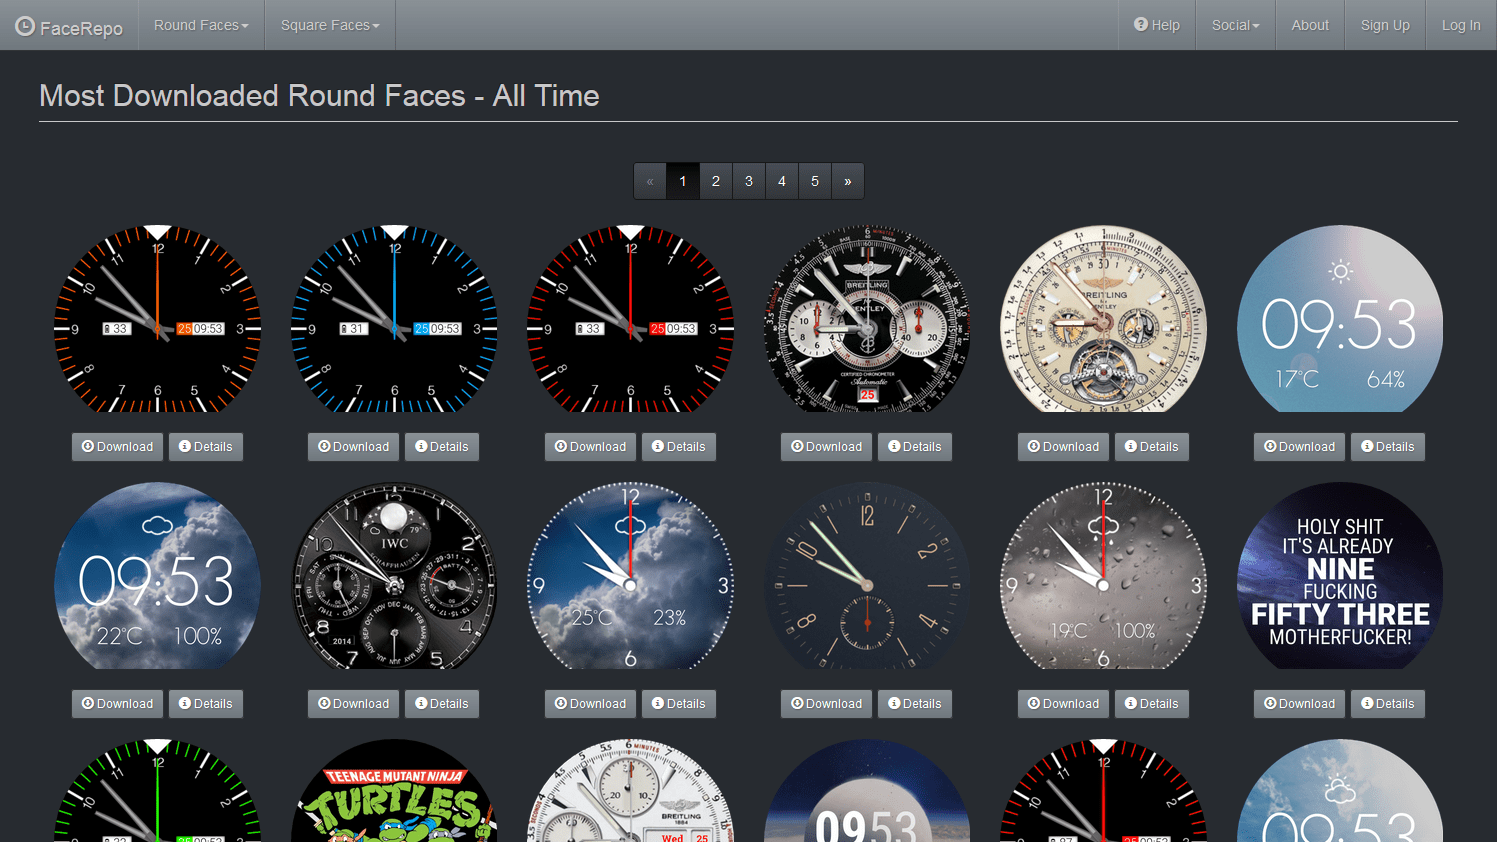The height and width of the screenshot is (842, 1497).
Task: Click the Help question-mark icon
Action: (x=1142, y=25)
